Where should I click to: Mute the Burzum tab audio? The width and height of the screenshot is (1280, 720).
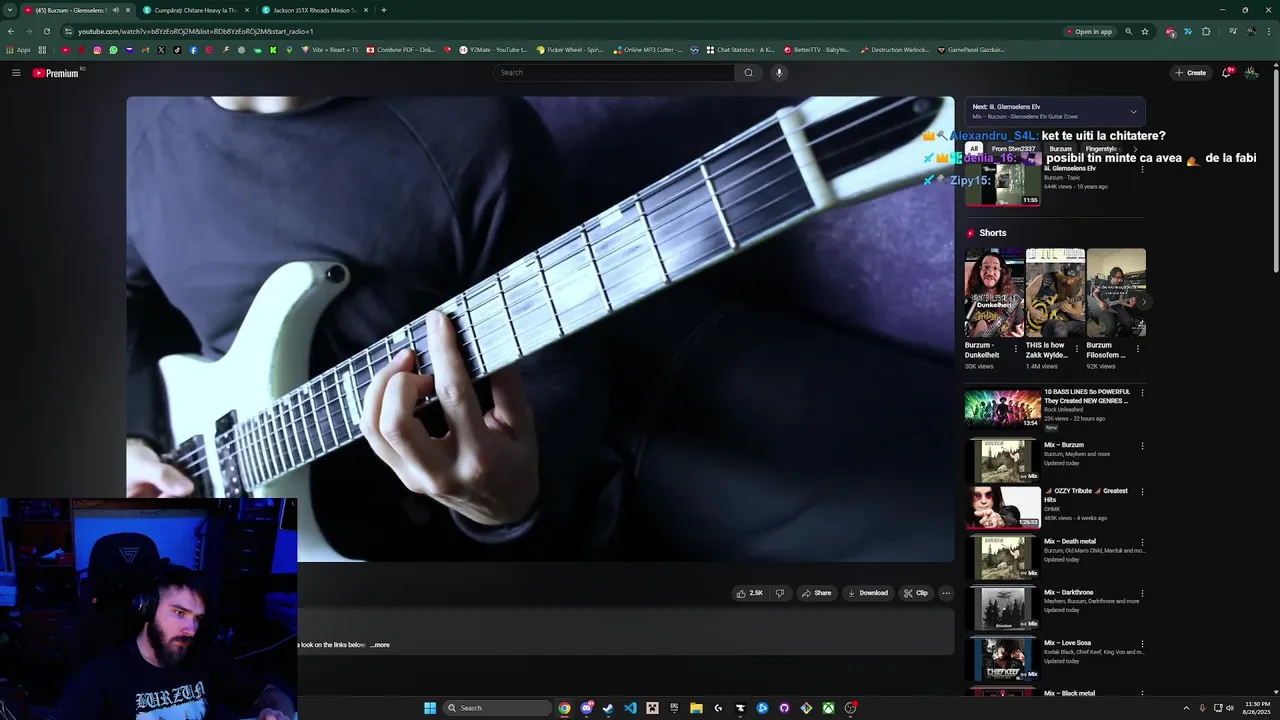click(115, 10)
